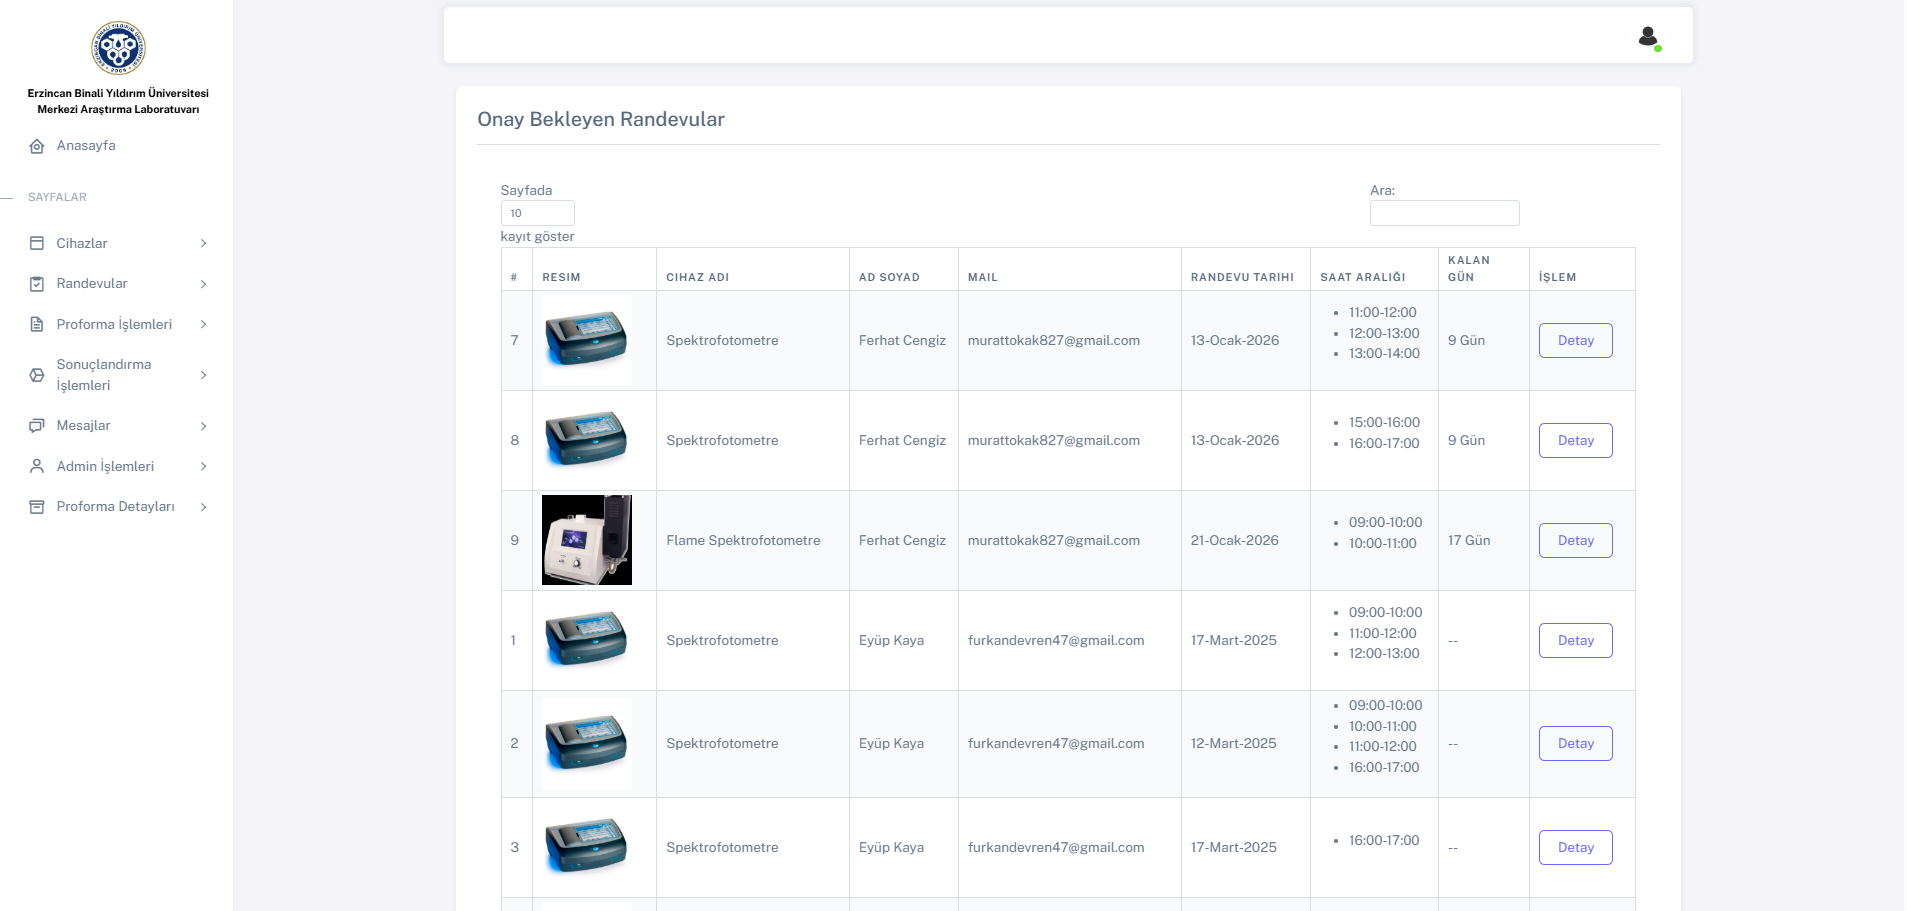The image size is (1907, 911).
Task: Sort table by Cihaz Adı column header
Action: (x=698, y=277)
